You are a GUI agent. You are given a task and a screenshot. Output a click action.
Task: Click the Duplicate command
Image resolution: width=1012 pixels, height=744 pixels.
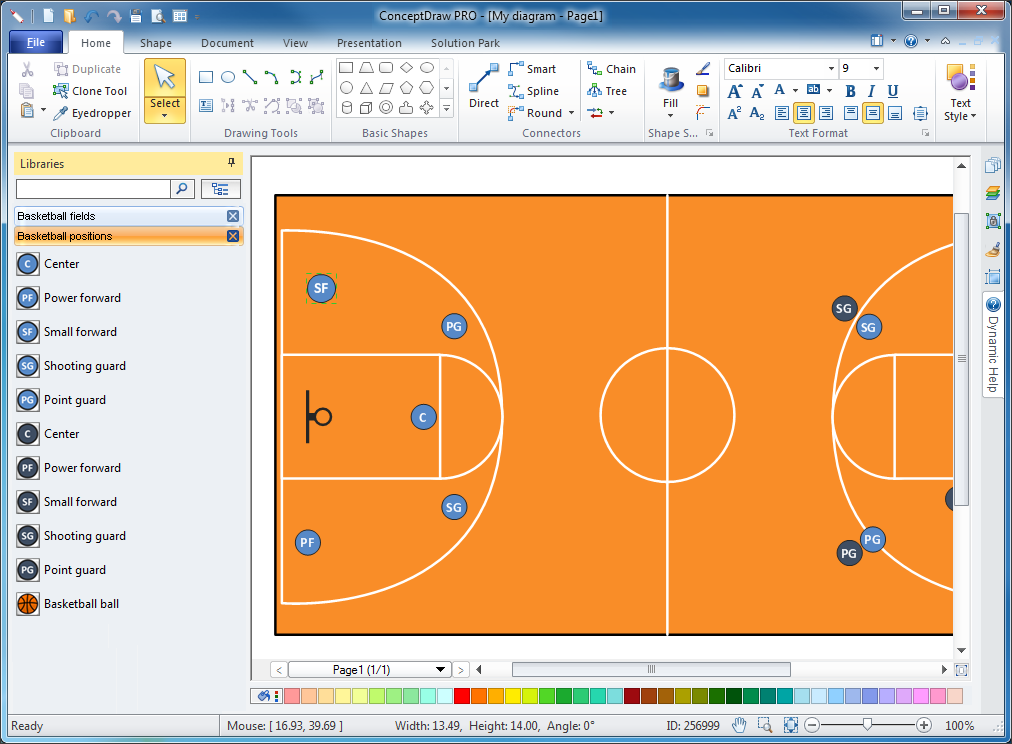tap(88, 69)
